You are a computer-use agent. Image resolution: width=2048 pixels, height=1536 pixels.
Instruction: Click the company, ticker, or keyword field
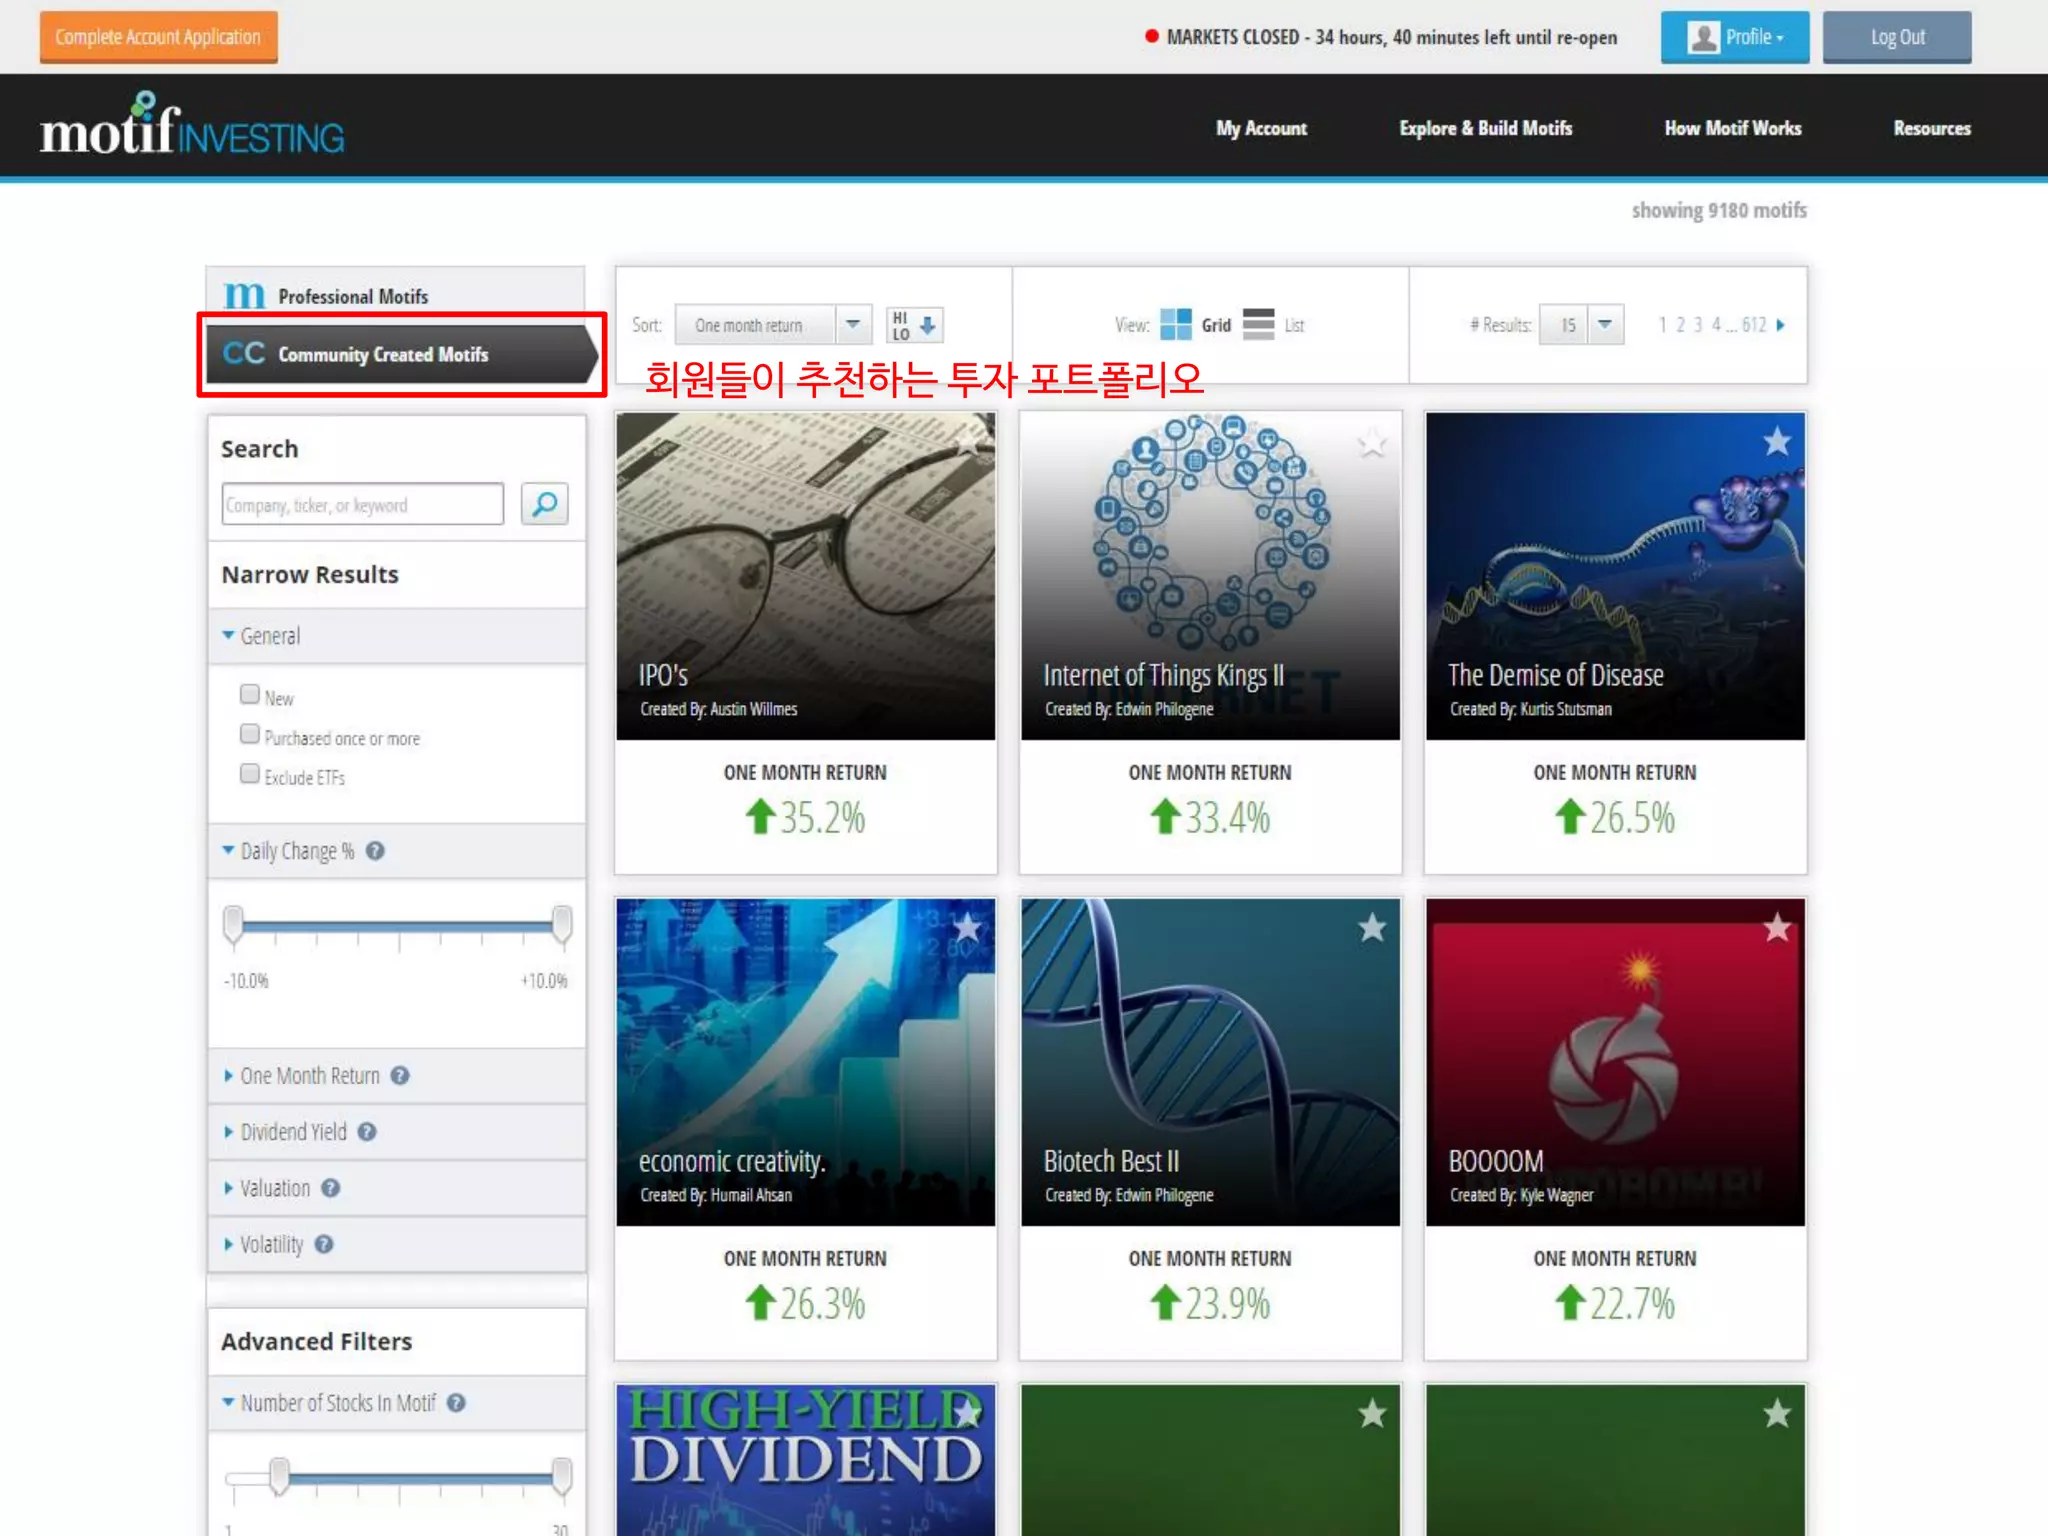tap(362, 505)
